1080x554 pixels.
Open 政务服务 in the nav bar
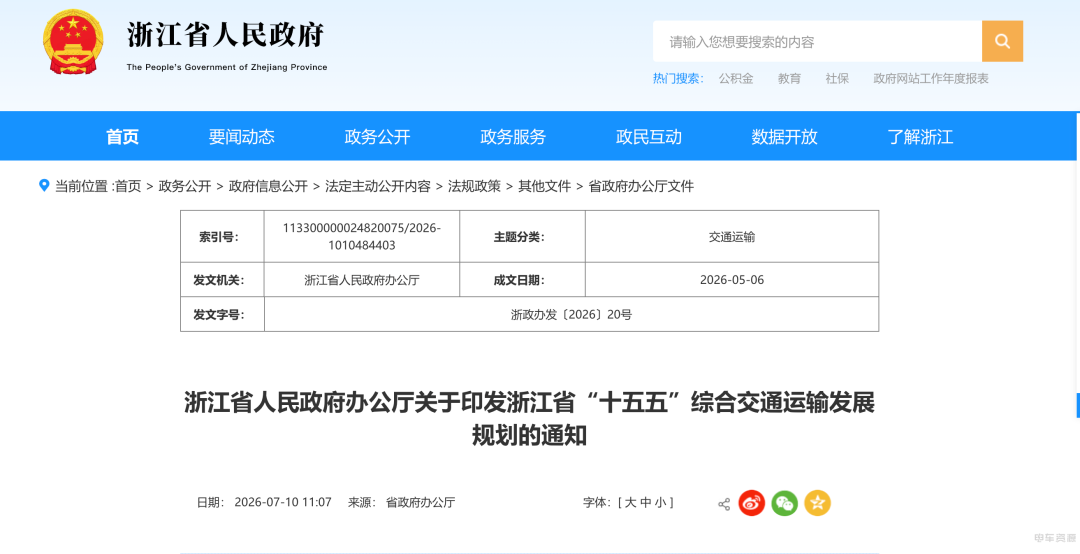513,136
